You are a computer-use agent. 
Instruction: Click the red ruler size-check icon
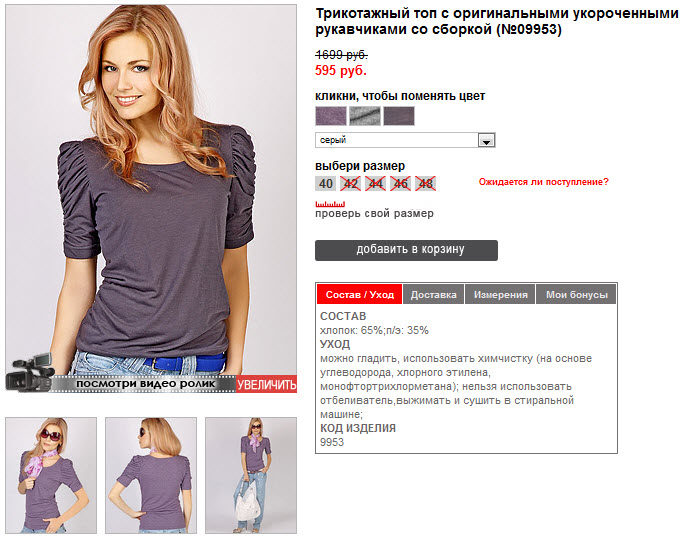coord(330,204)
